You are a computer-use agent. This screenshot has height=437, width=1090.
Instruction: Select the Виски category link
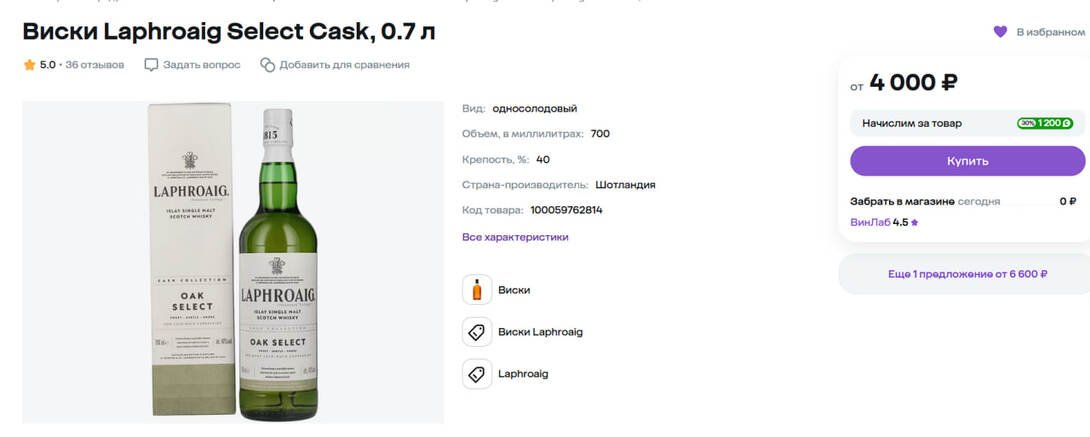tap(514, 290)
